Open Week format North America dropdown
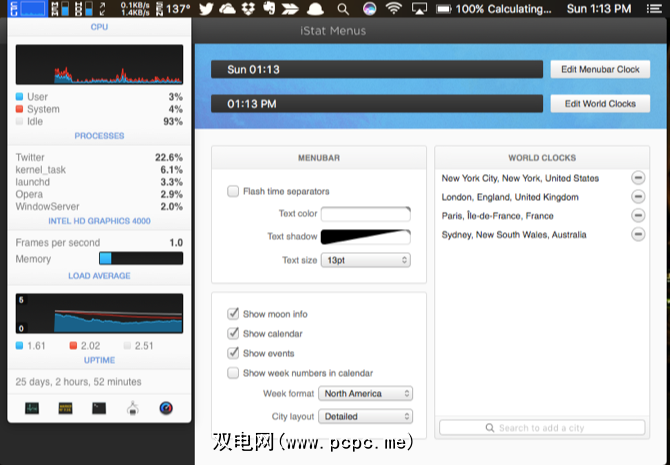Image resolution: width=670 pixels, height=465 pixels. (365, 393)
